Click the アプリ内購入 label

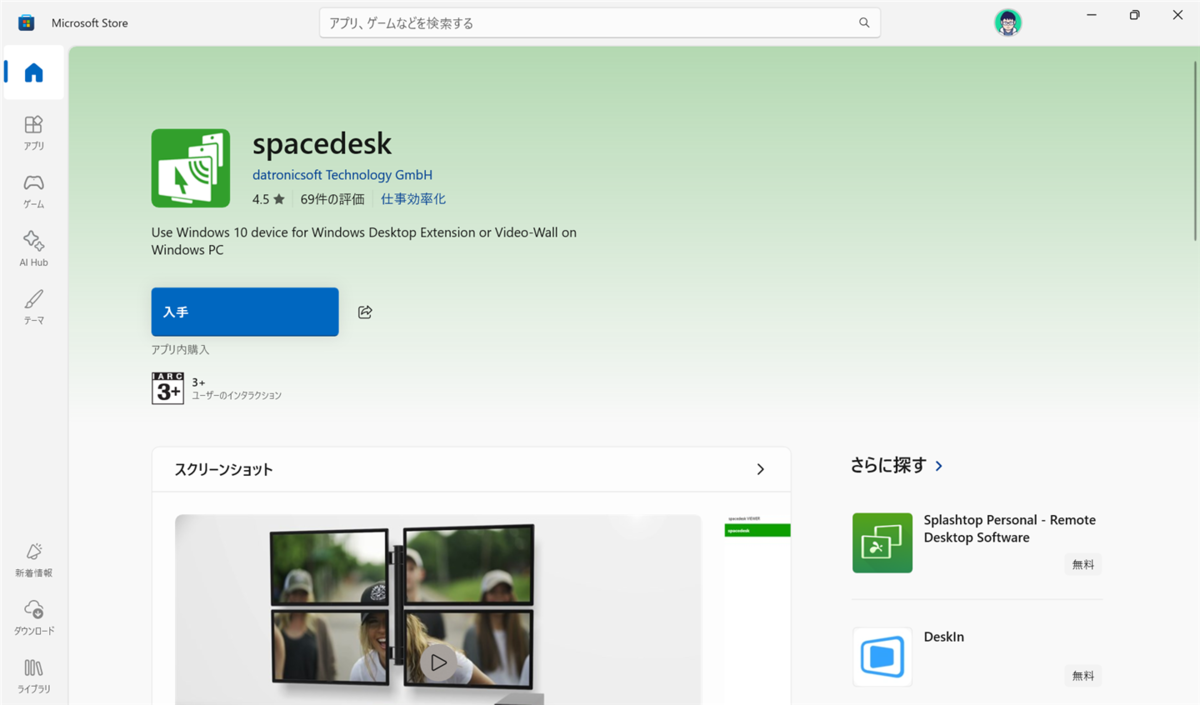point(180,350)
